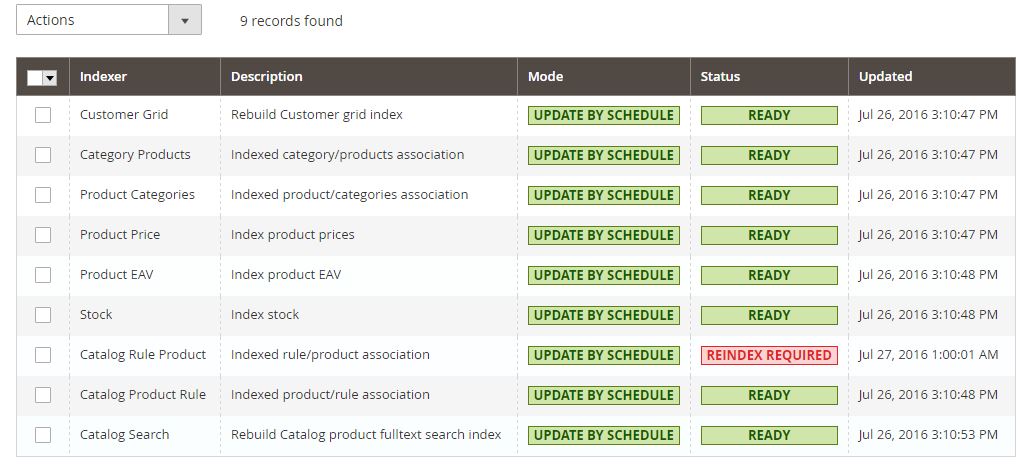This screenshot has width=1020, height=466.
Task: Check the Product Categories indexer checkbox
Action: (x=43, y=195)
